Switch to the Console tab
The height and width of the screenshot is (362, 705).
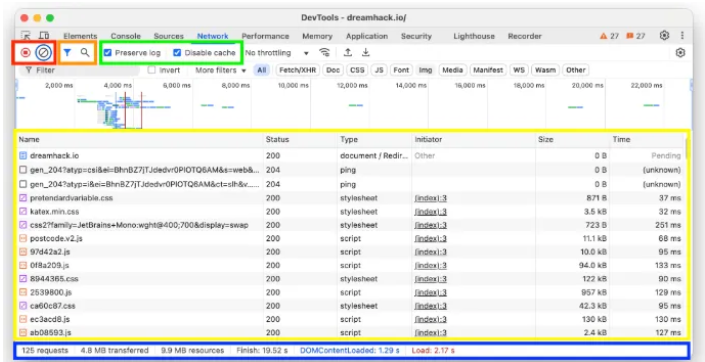pyautogui.click(x=125, y=36)
